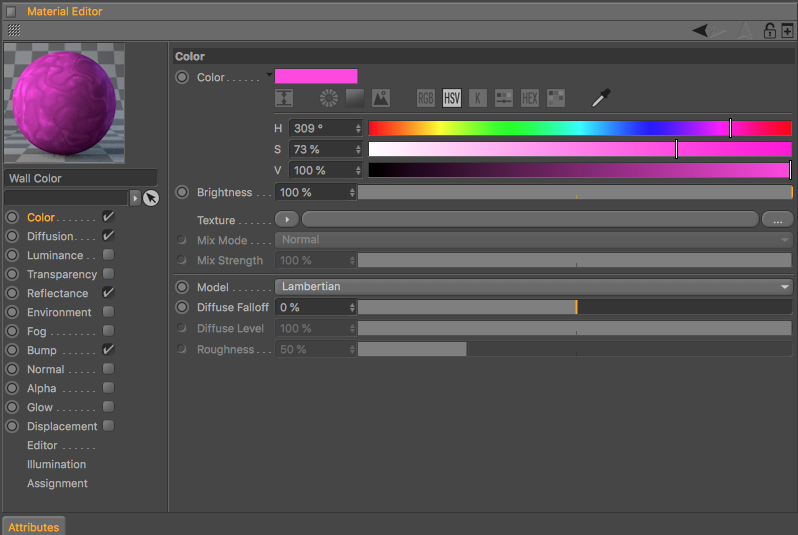Click the Saturation value stepper arrows
The image size is (798, 535).
click(x=358, y=149)
